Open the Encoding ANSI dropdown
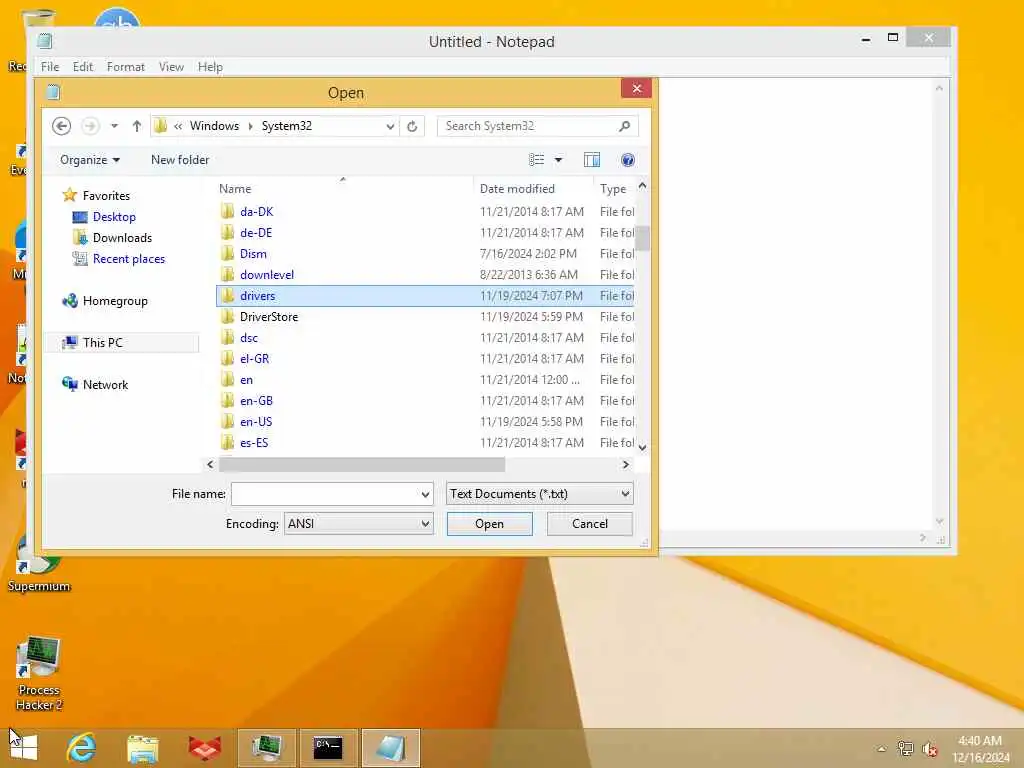 [359, 524]
